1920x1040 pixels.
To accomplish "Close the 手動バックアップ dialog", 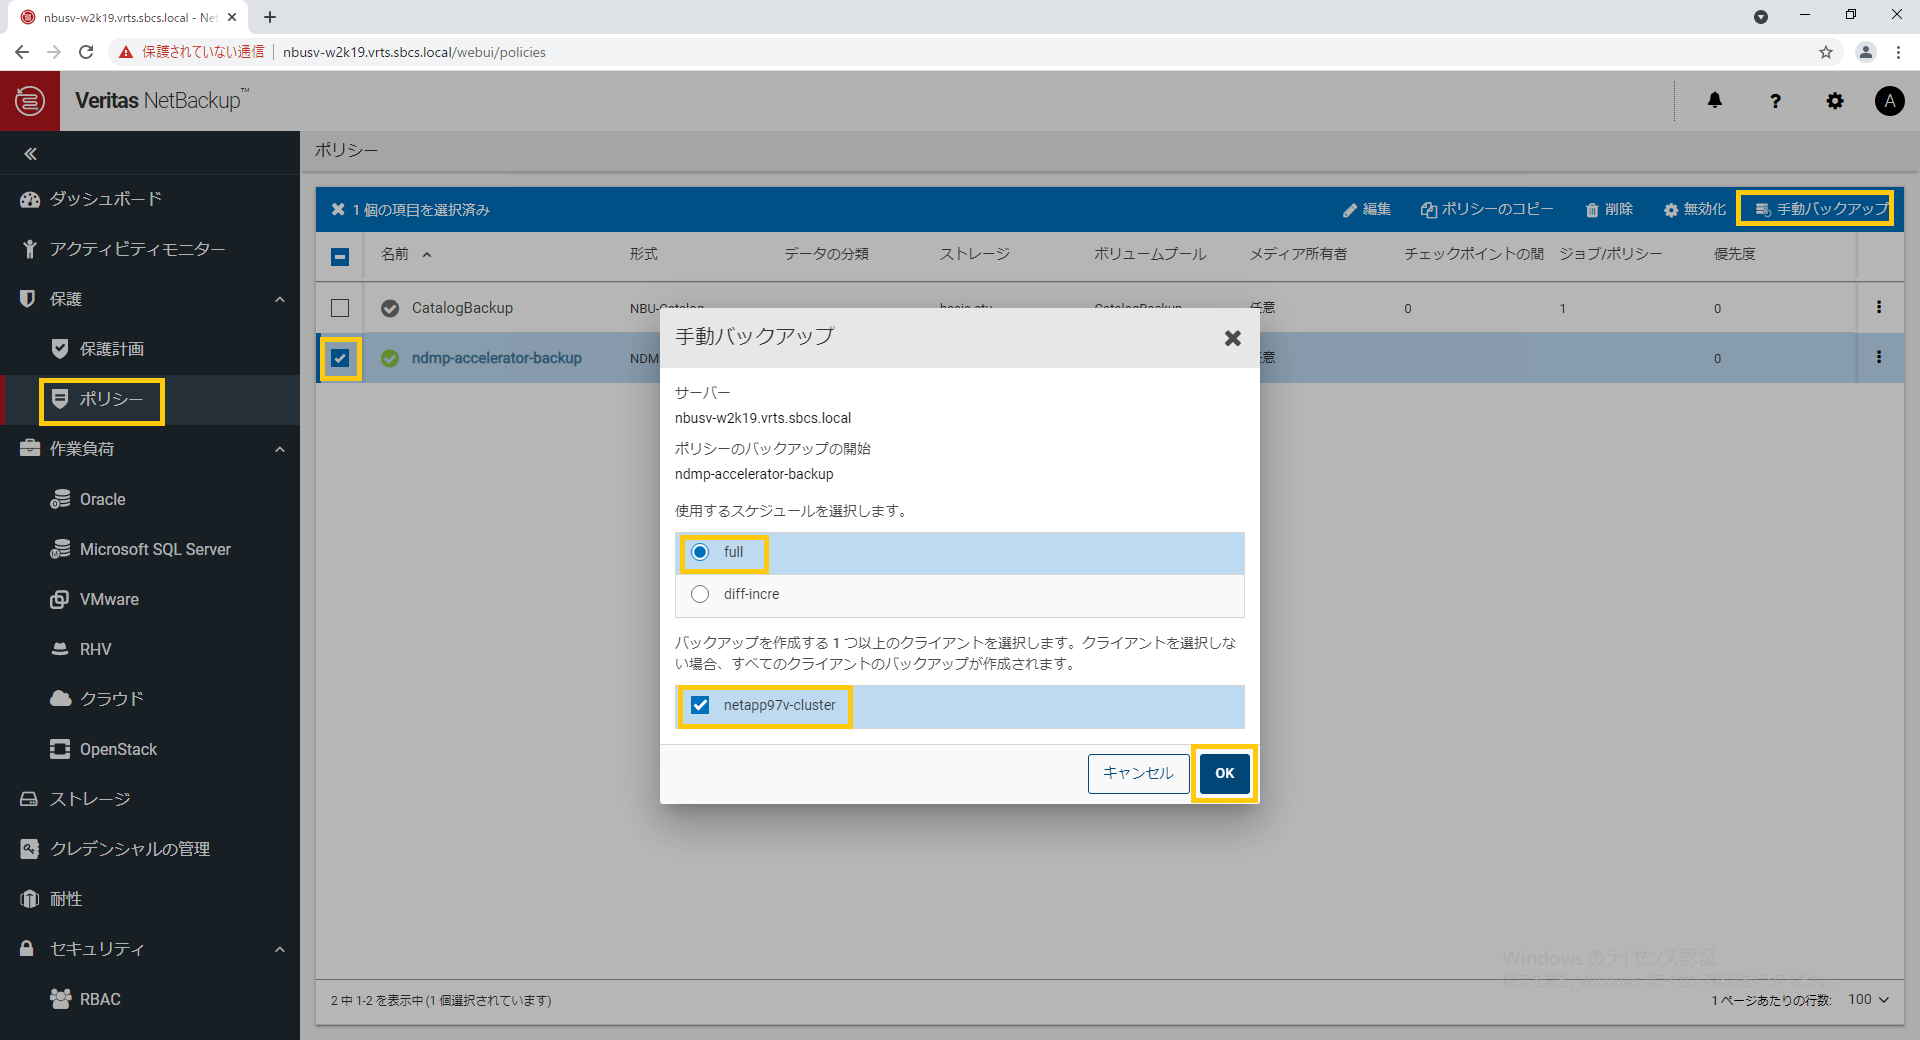I will (1233, 338).
